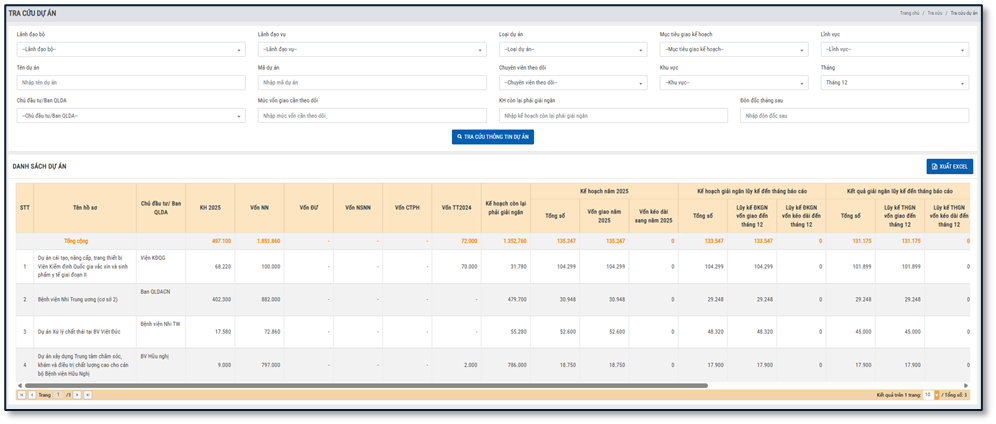Expand Chủ đầu tư/Ban QLDA dropdown

[x=130, y=116]
